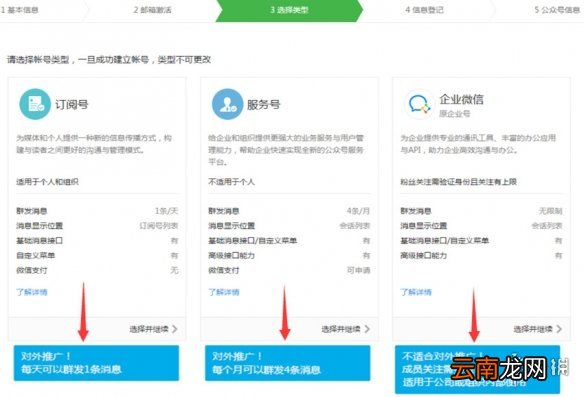Click the 企业微信 card title
The height and width of the screenshot is (397, 584).
pyautogui.click(x=461, y=99)
